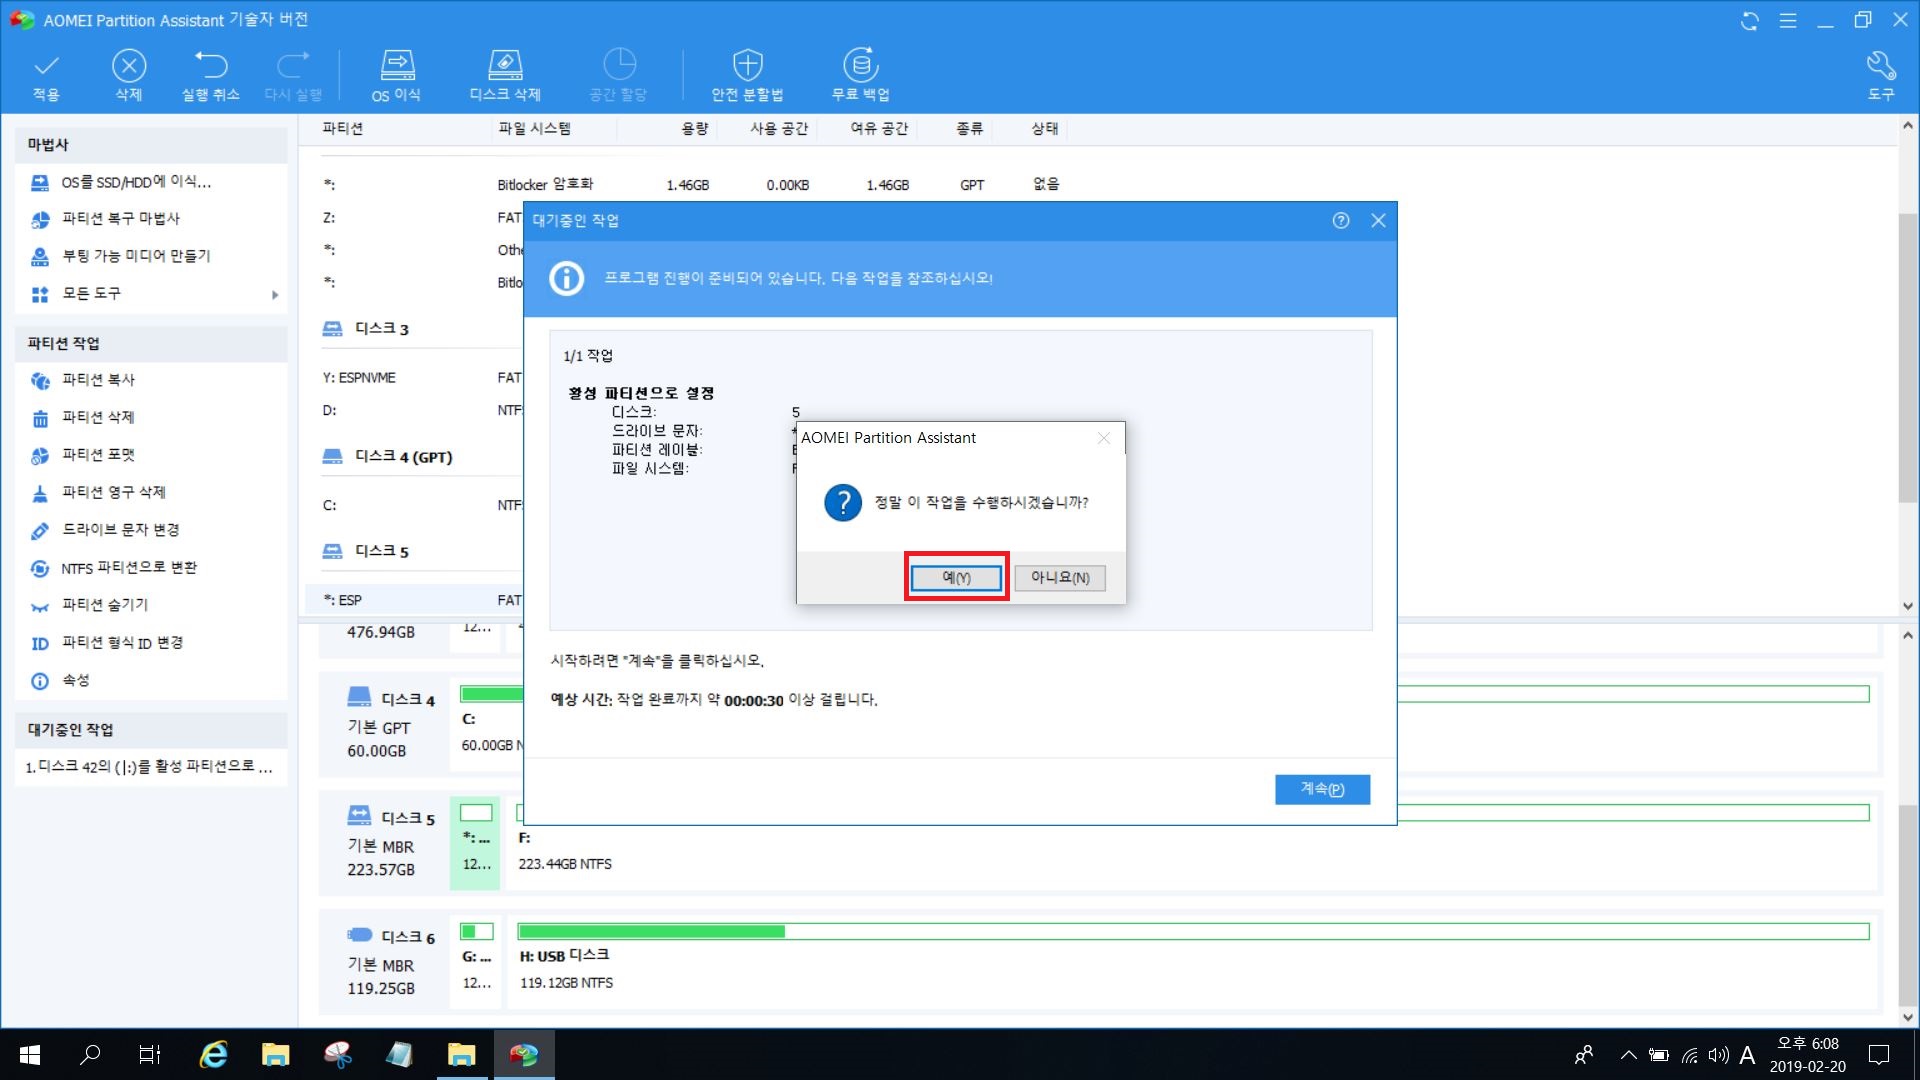Confirm with the 예(Y) button

956,578
